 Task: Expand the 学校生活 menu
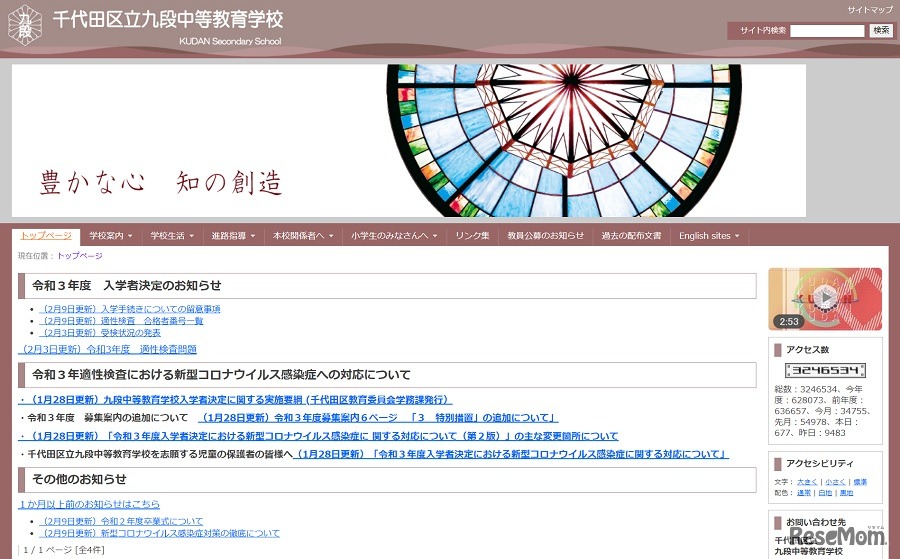(x=172, y=236)
